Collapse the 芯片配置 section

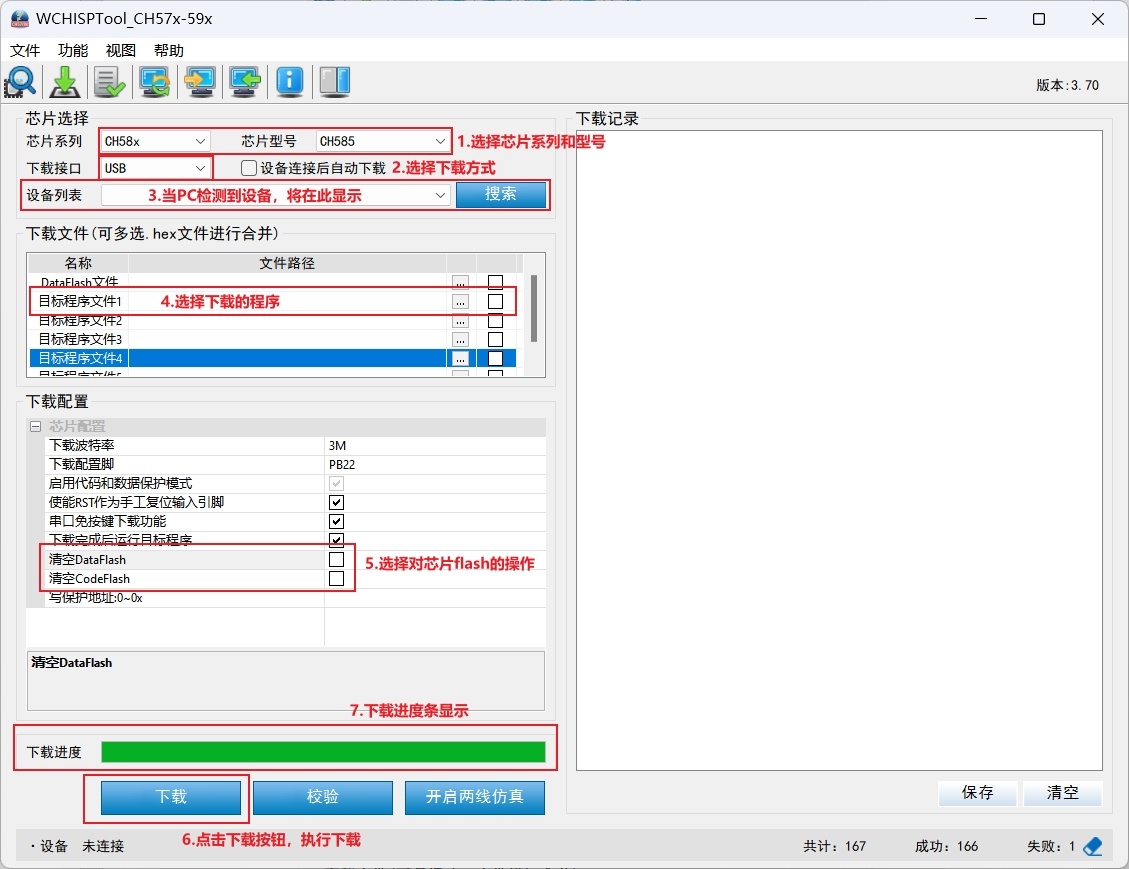[35, 426]
